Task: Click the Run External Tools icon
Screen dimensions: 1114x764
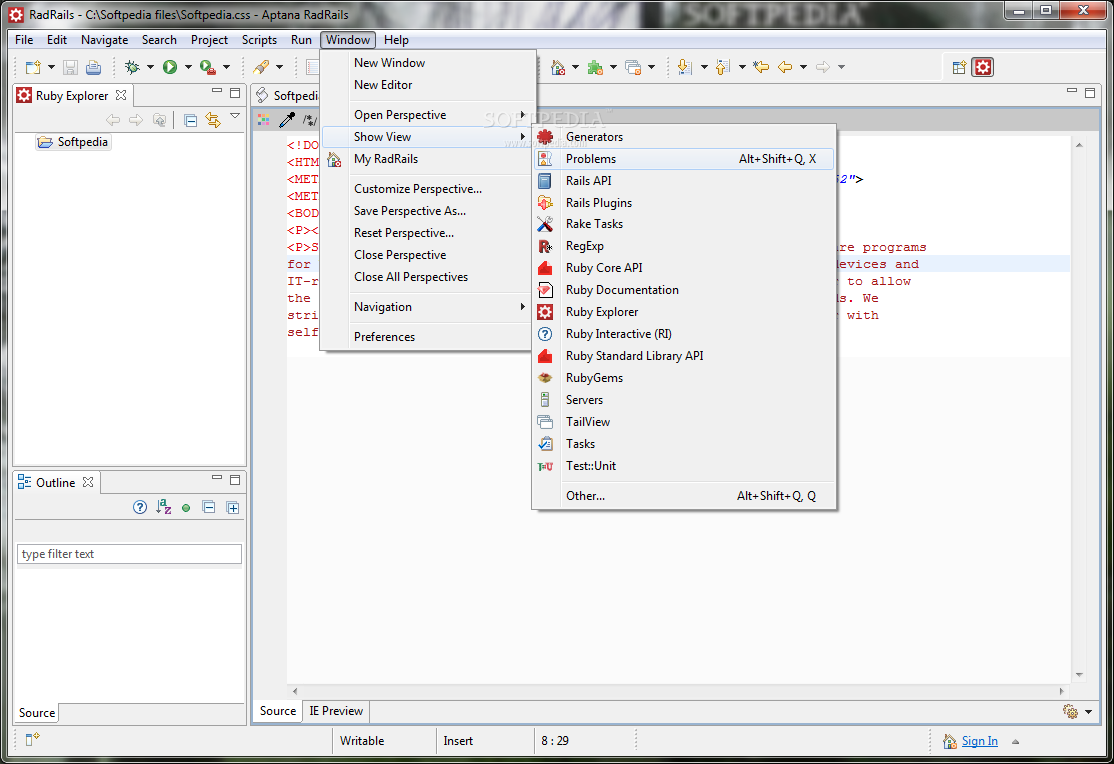Action: (207, 67)
